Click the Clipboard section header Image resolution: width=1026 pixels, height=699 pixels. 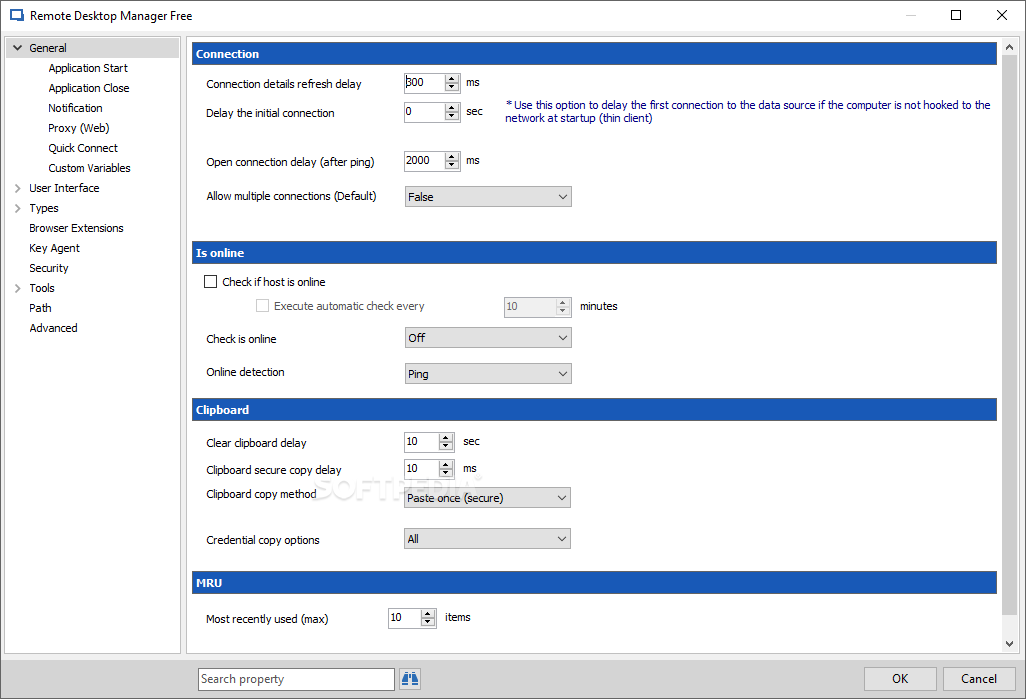pos(594,410)
